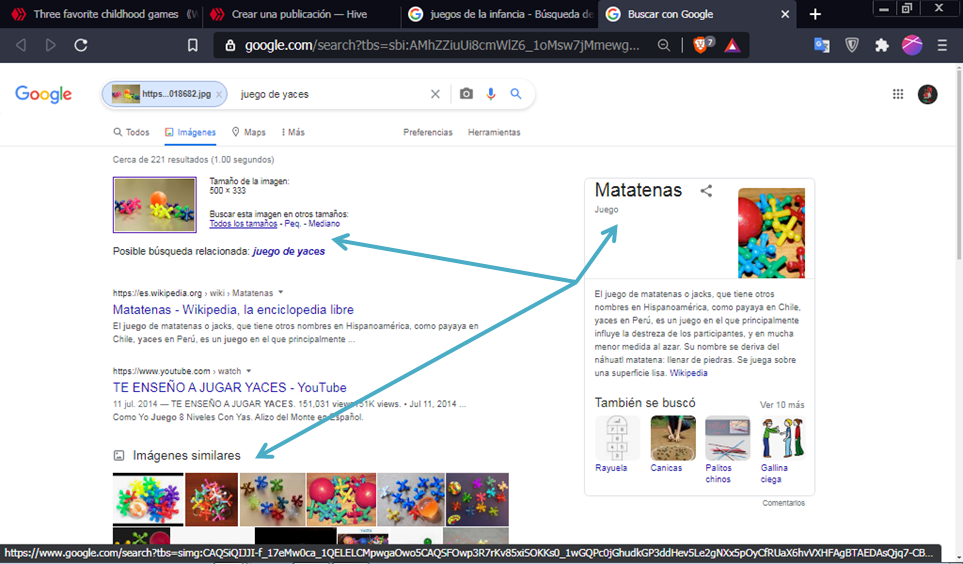Open the Matatenas knowledge panel photo

(771, 233)
